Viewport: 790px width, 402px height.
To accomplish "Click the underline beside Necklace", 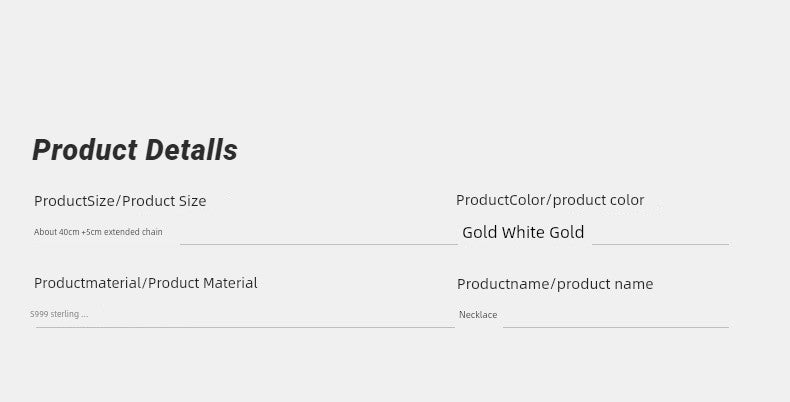I will tap(615, 326).
